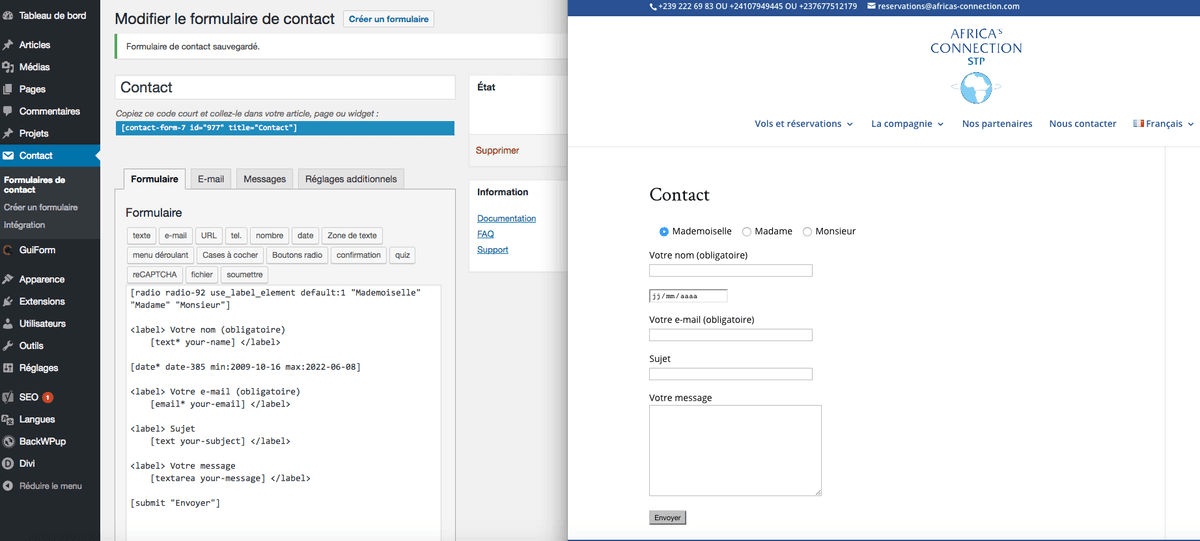Viewport: 1200px width, 541px height.
Task: Insert a fichier tag
Action: [x=203, y=274]
